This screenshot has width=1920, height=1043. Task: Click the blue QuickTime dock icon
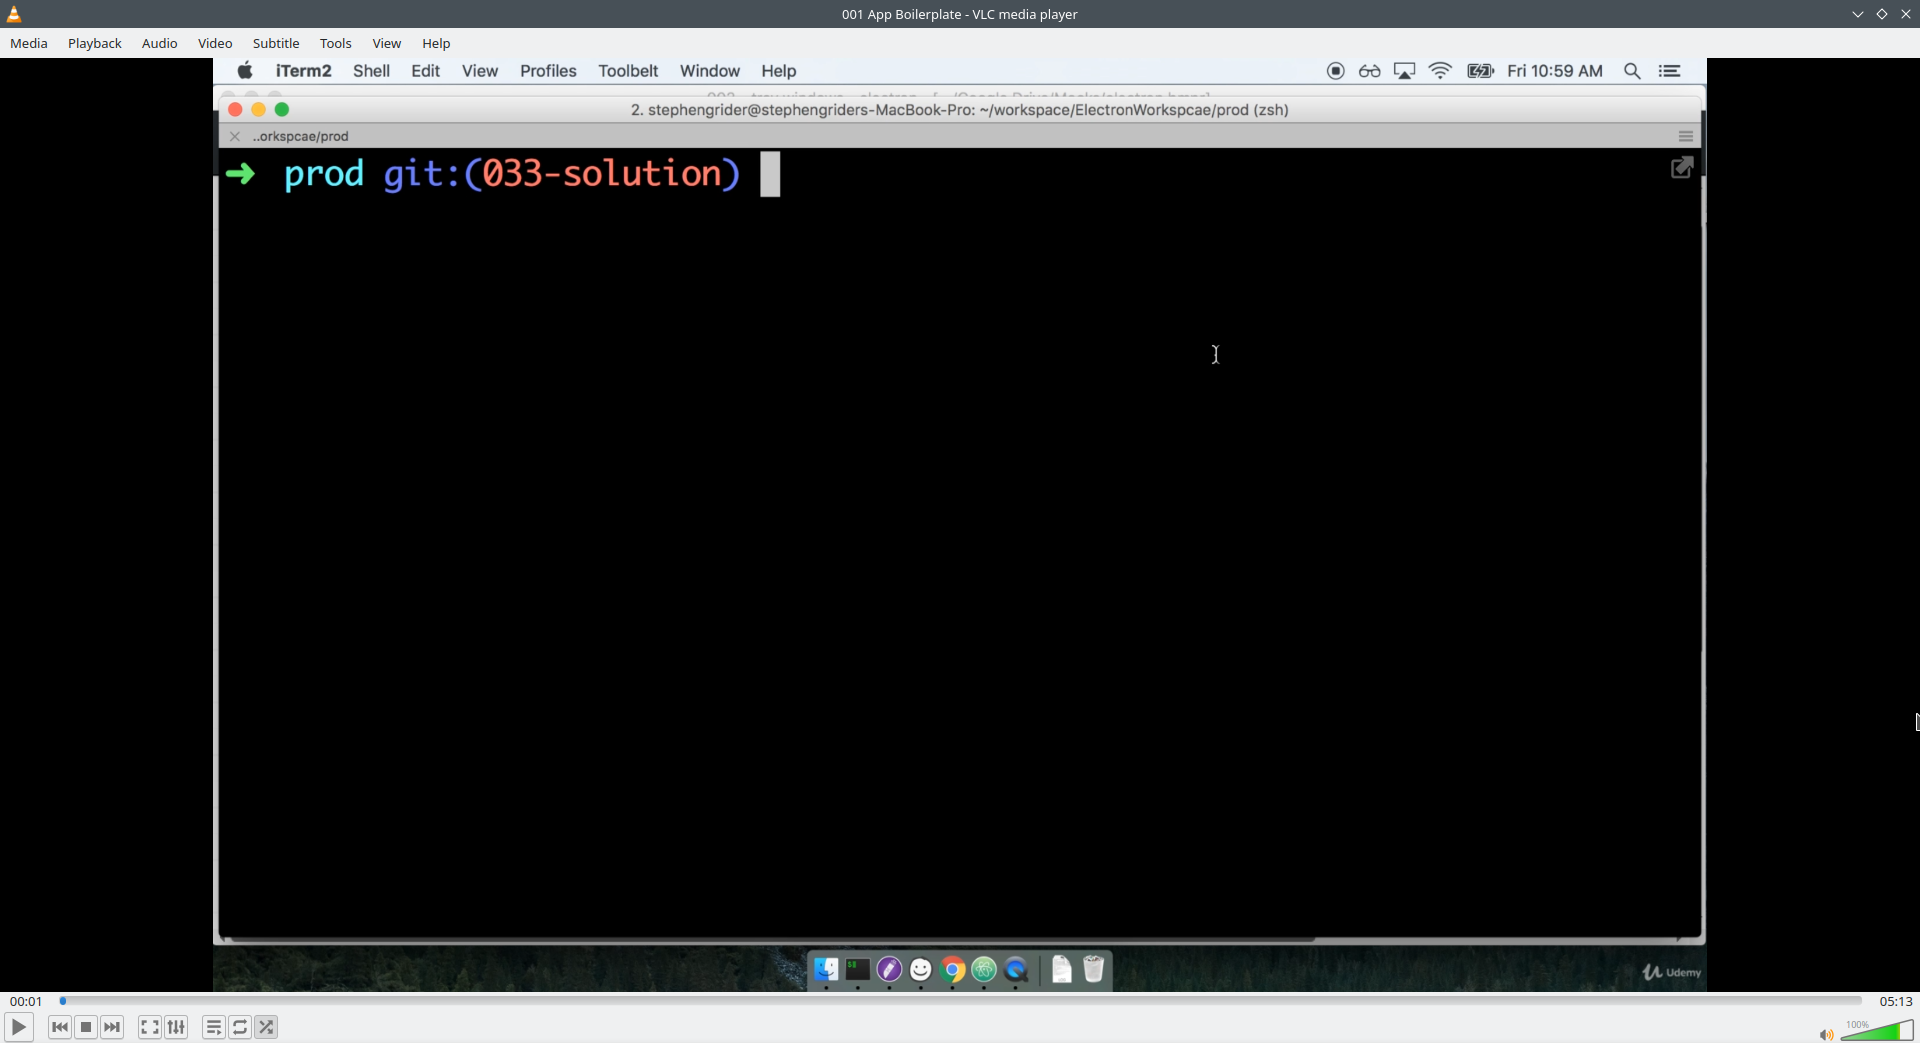[1016, 969]
